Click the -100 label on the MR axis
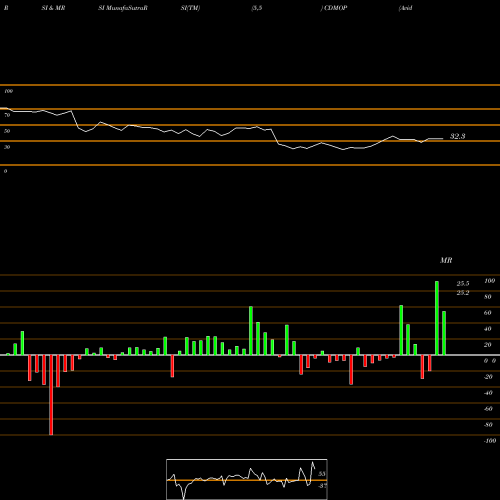The width and height of the screenshot is (500, 500). tap(490, 441)
